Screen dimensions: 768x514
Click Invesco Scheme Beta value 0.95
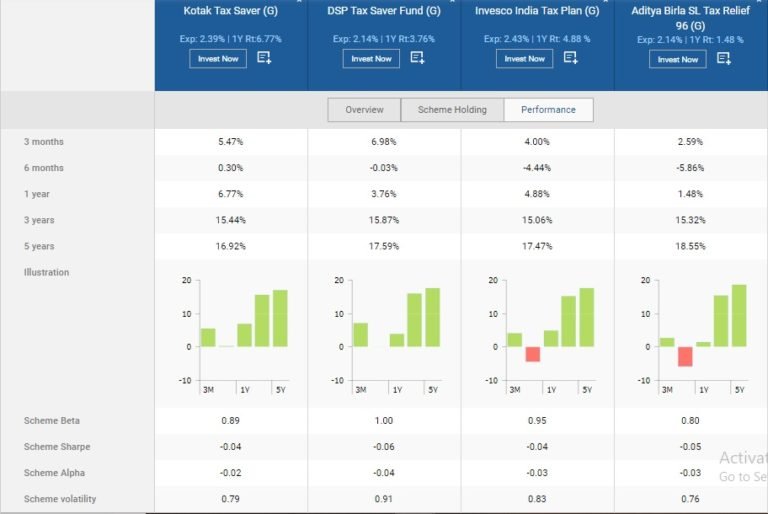(537, 420)
